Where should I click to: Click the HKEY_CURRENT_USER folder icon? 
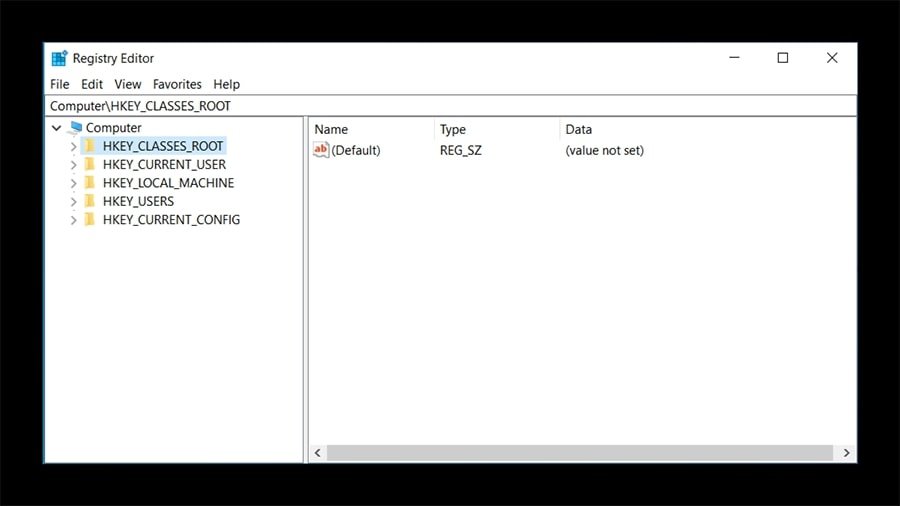[x=90, y=165]
